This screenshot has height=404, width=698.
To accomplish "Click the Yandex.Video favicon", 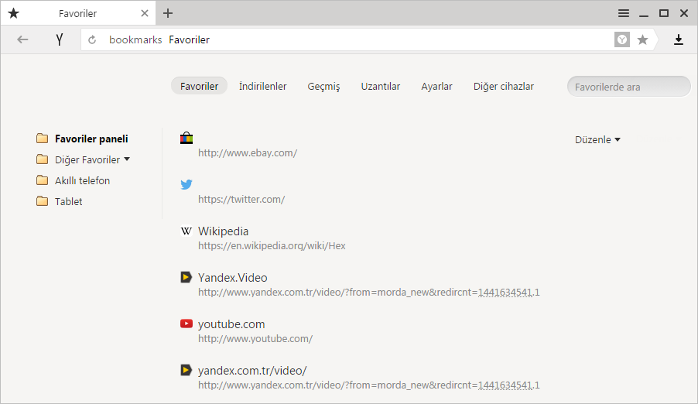I will tap(186, 277).
